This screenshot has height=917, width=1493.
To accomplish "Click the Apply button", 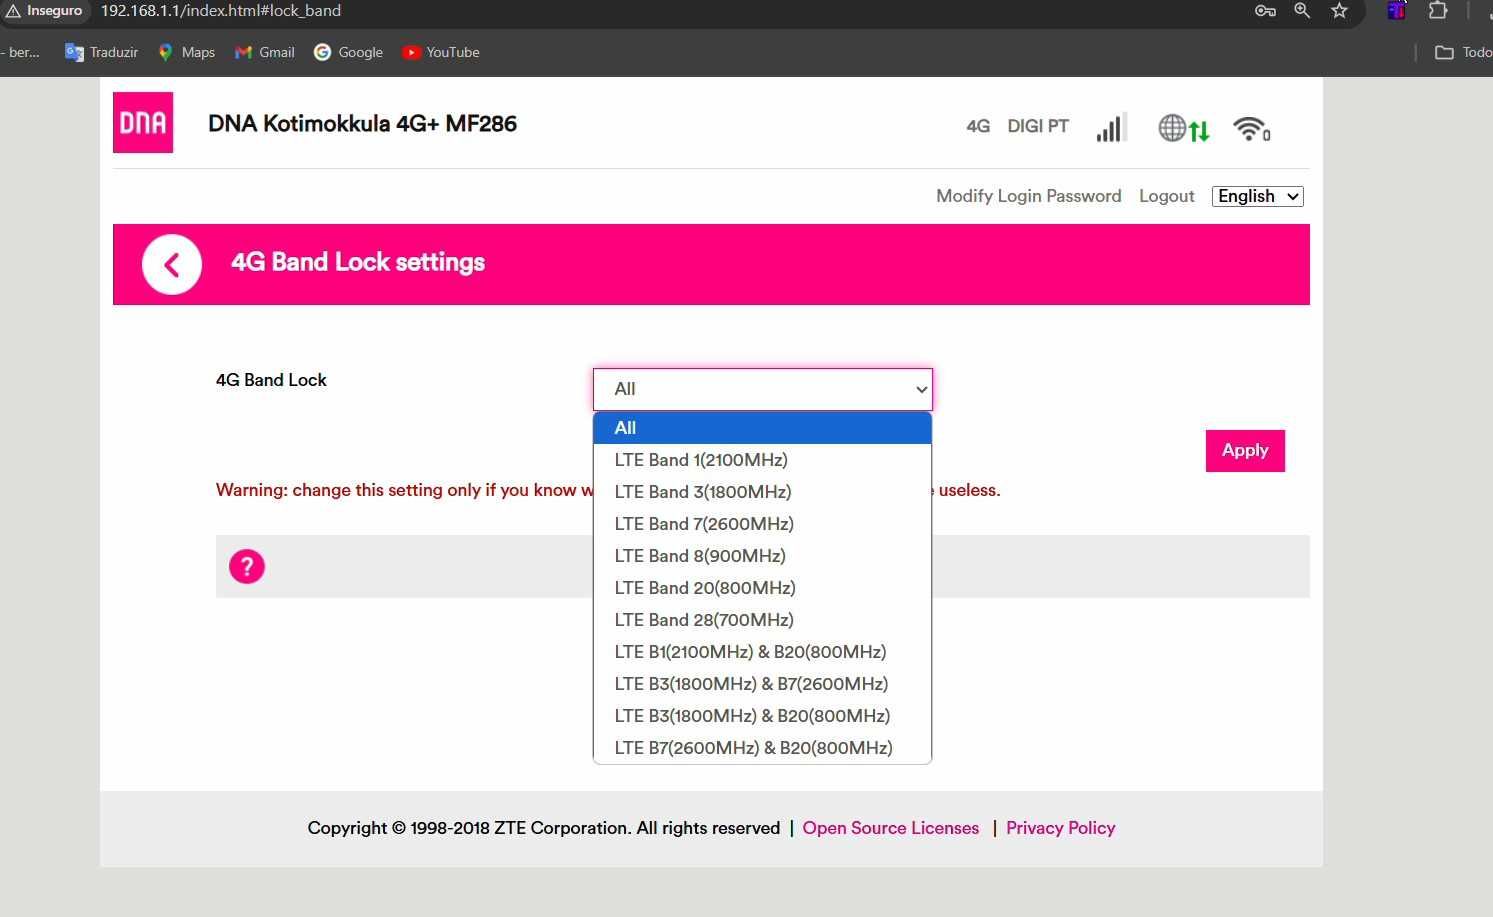I will tap(1245, 451).
